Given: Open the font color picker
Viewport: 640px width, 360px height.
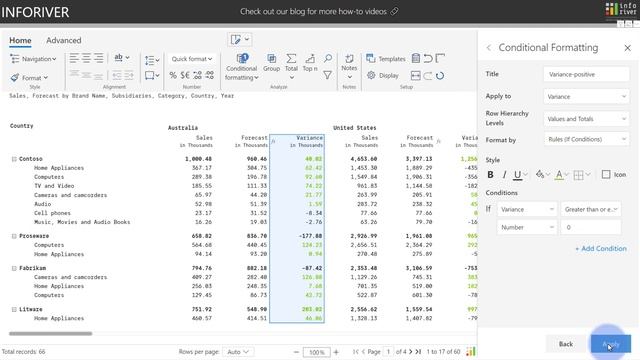Looking at the screenshot, I should pos(562,175).
